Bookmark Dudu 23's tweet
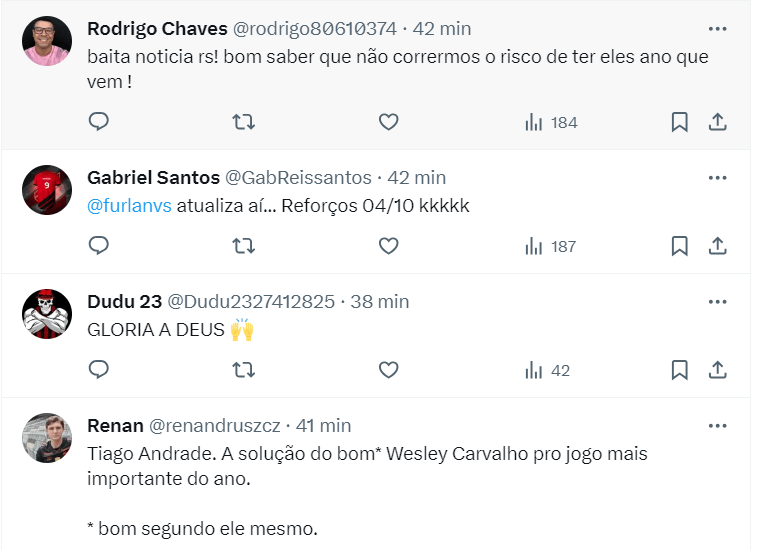 tap(679, 370)
